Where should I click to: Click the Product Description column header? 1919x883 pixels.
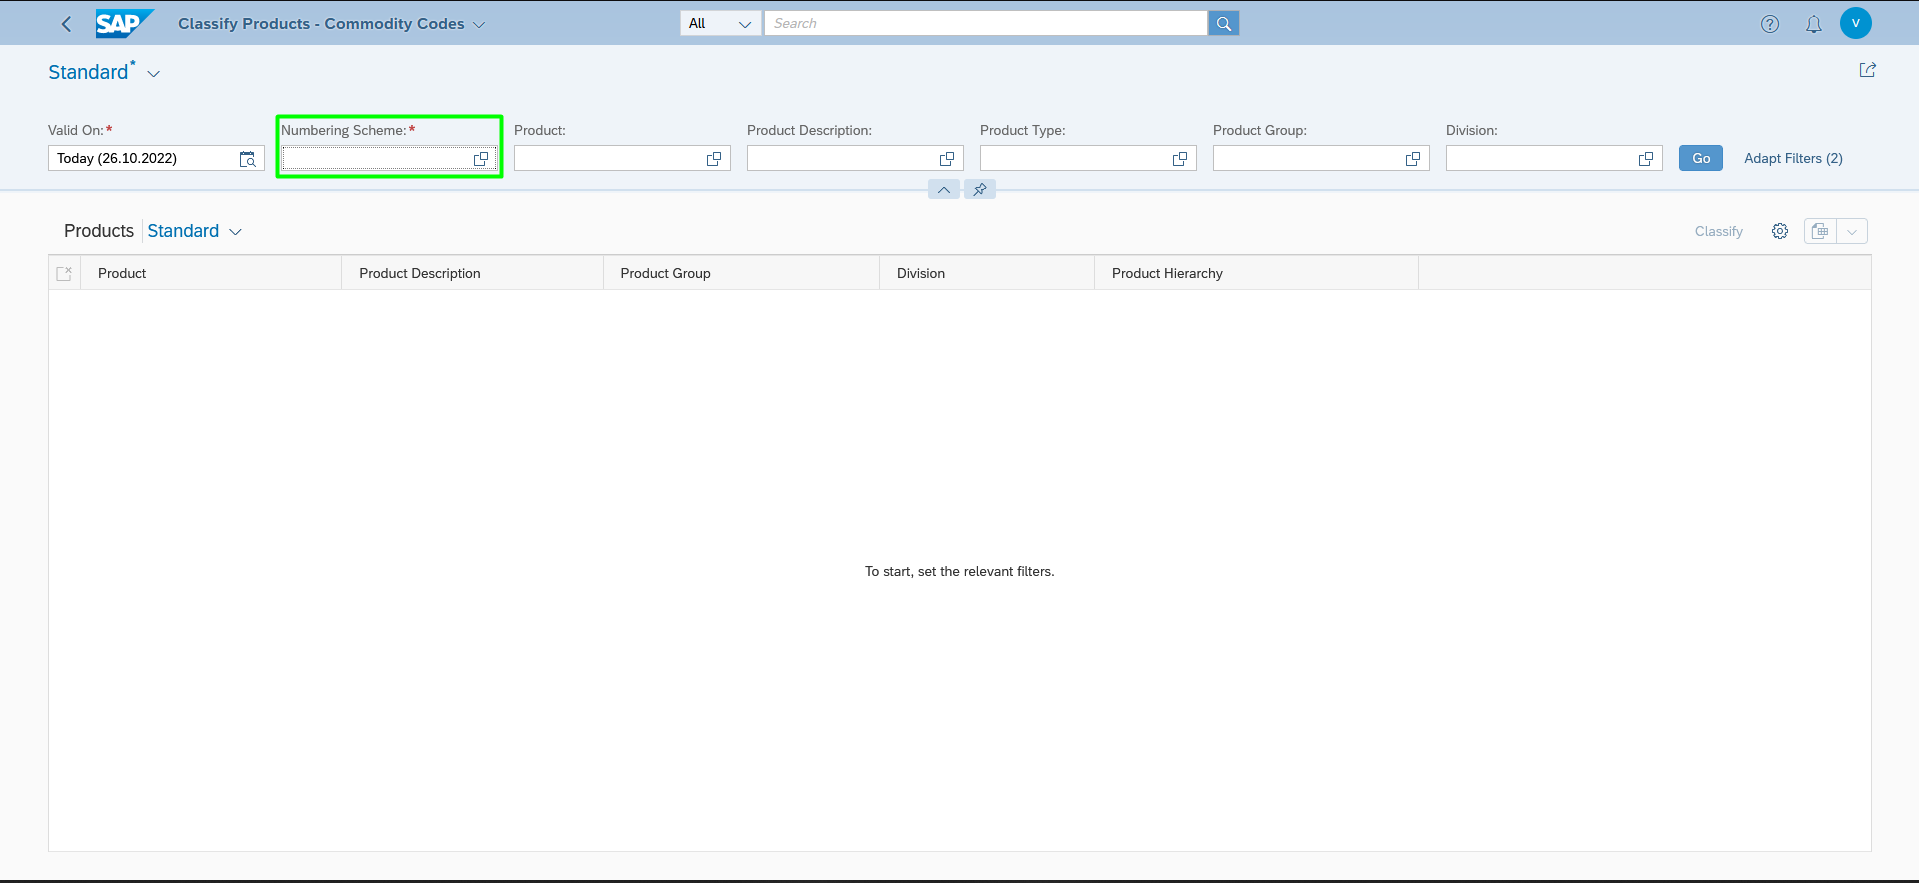pyautogui.click(x=473, y=273)
